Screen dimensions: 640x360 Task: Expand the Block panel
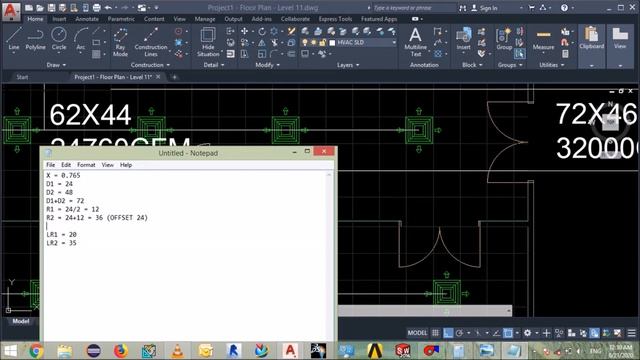click(x=472, y=65)
